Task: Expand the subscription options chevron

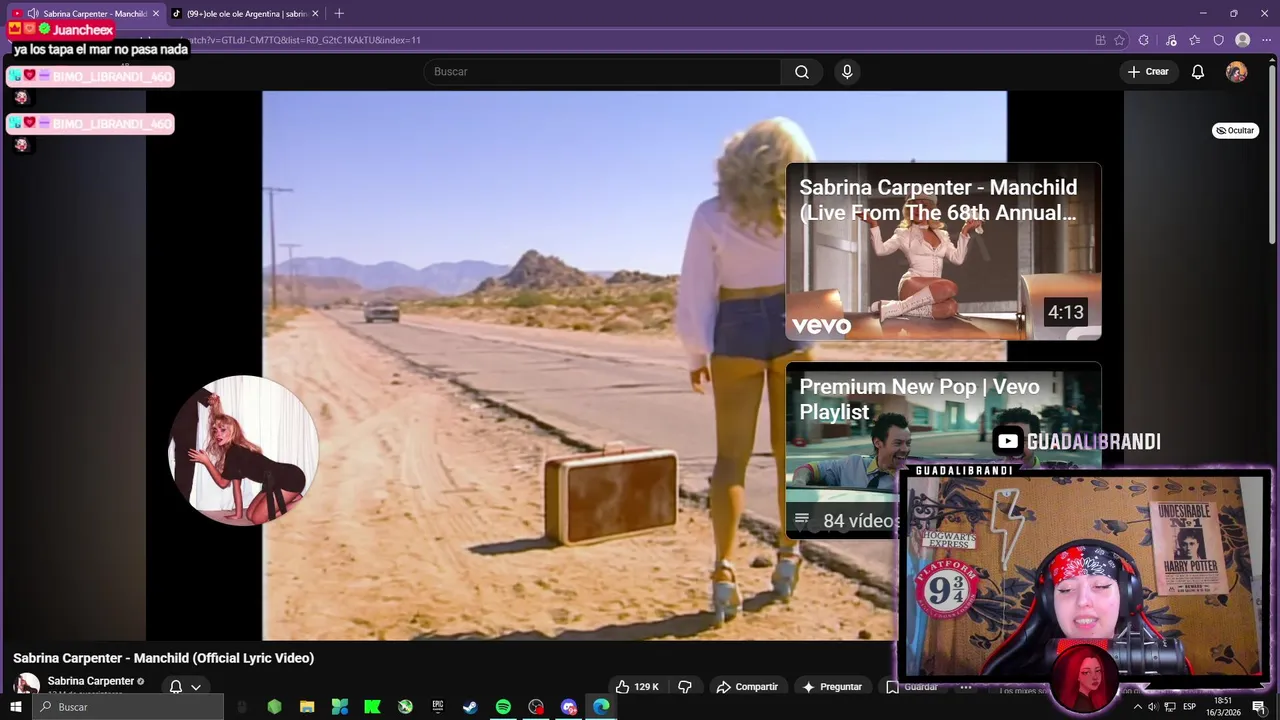Action: (x=196, y=687)
